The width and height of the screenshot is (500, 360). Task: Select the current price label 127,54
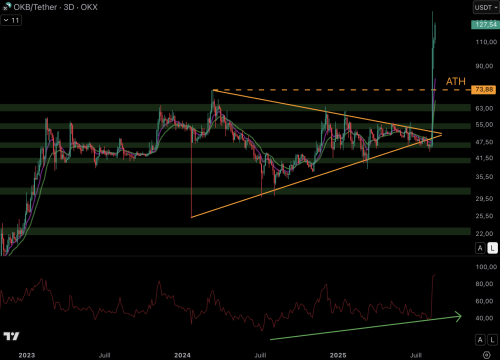point(485,25)
